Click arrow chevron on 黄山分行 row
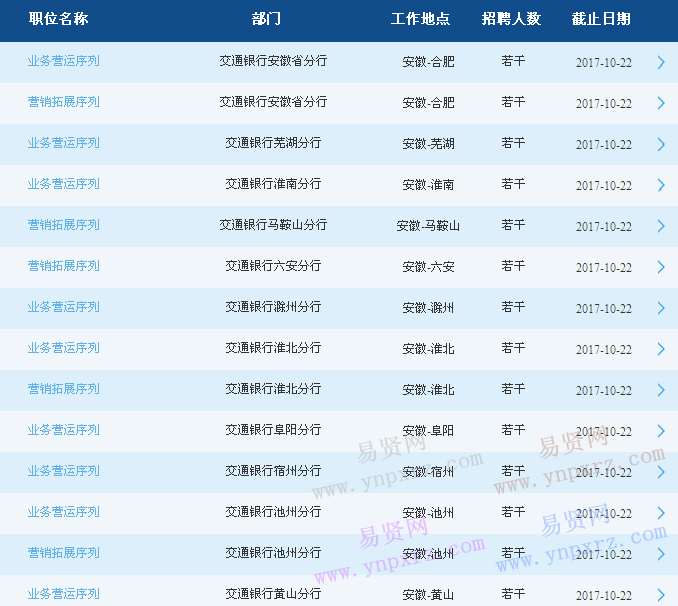Viewport: 678px width, 606px height. (661, 595)
